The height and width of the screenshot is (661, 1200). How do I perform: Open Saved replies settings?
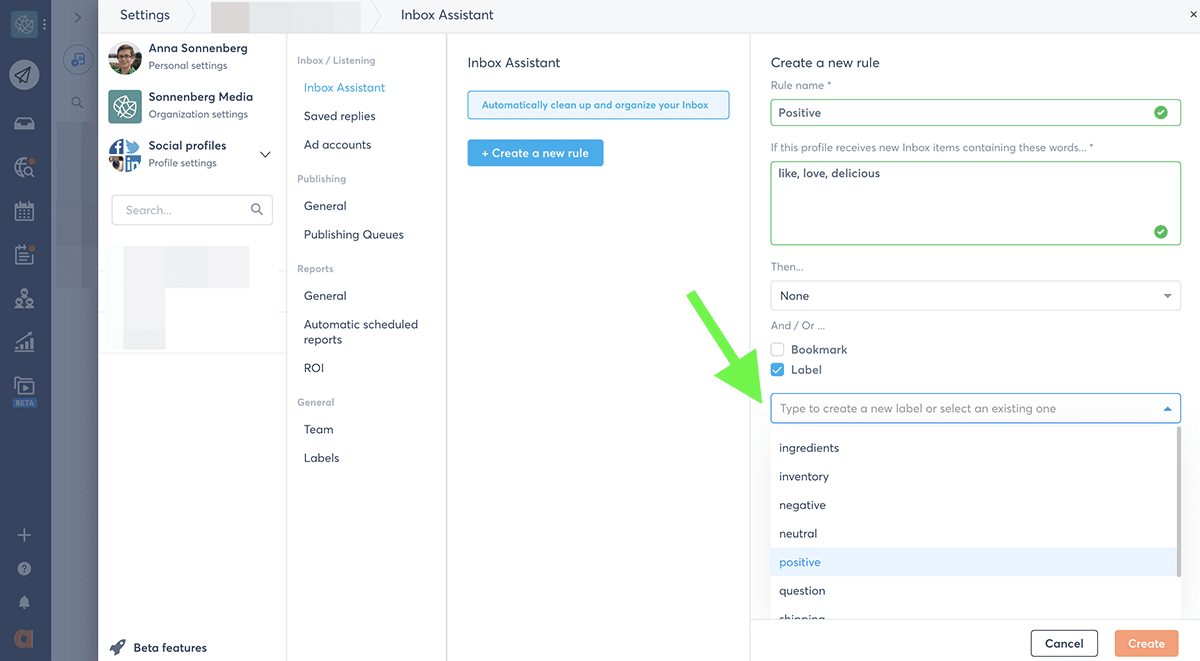click(339, 116)
